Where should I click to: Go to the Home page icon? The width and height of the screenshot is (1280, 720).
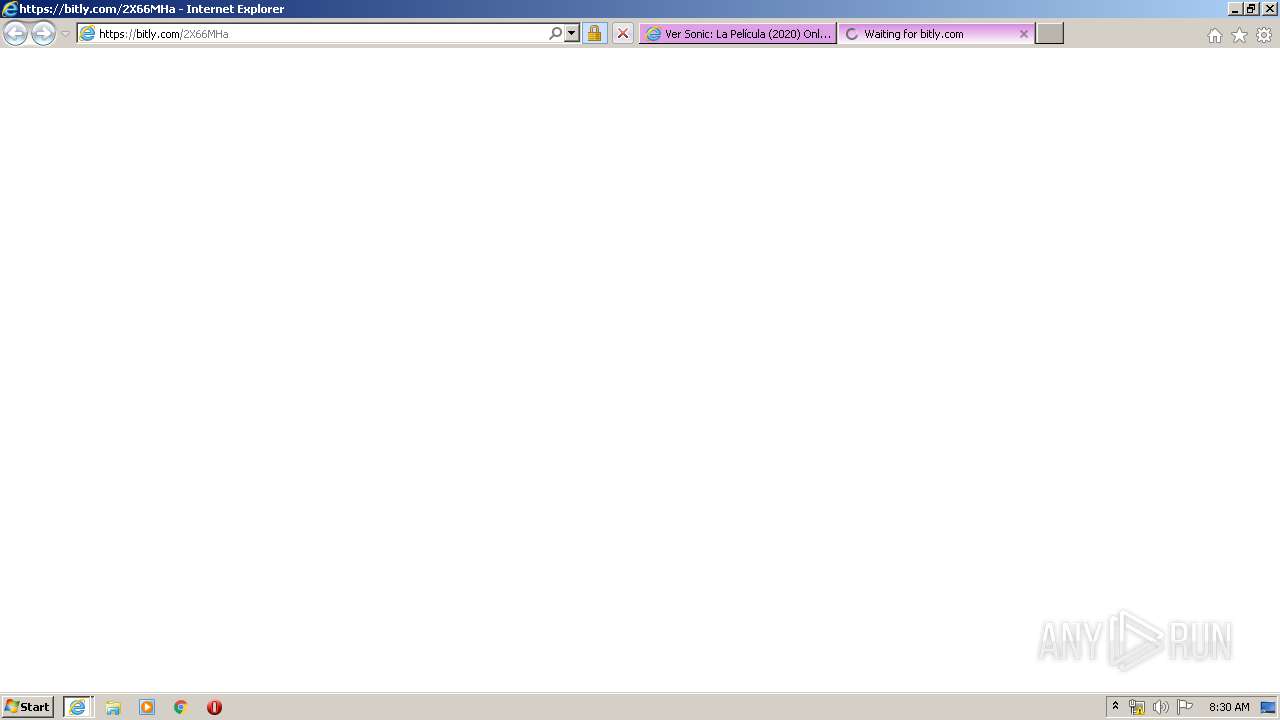[1214, 35]
